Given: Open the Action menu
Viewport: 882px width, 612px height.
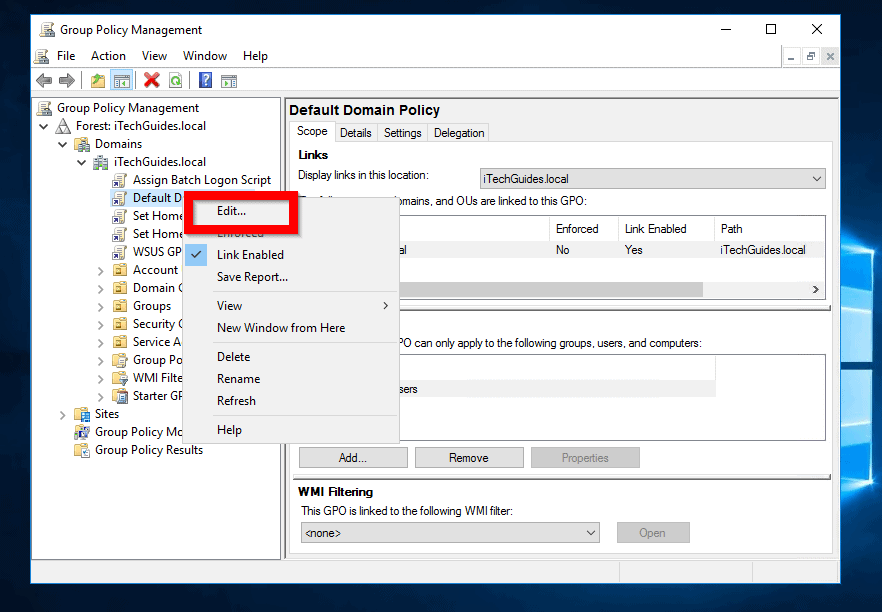Looking at the screenshot, I should coord(107,55).
